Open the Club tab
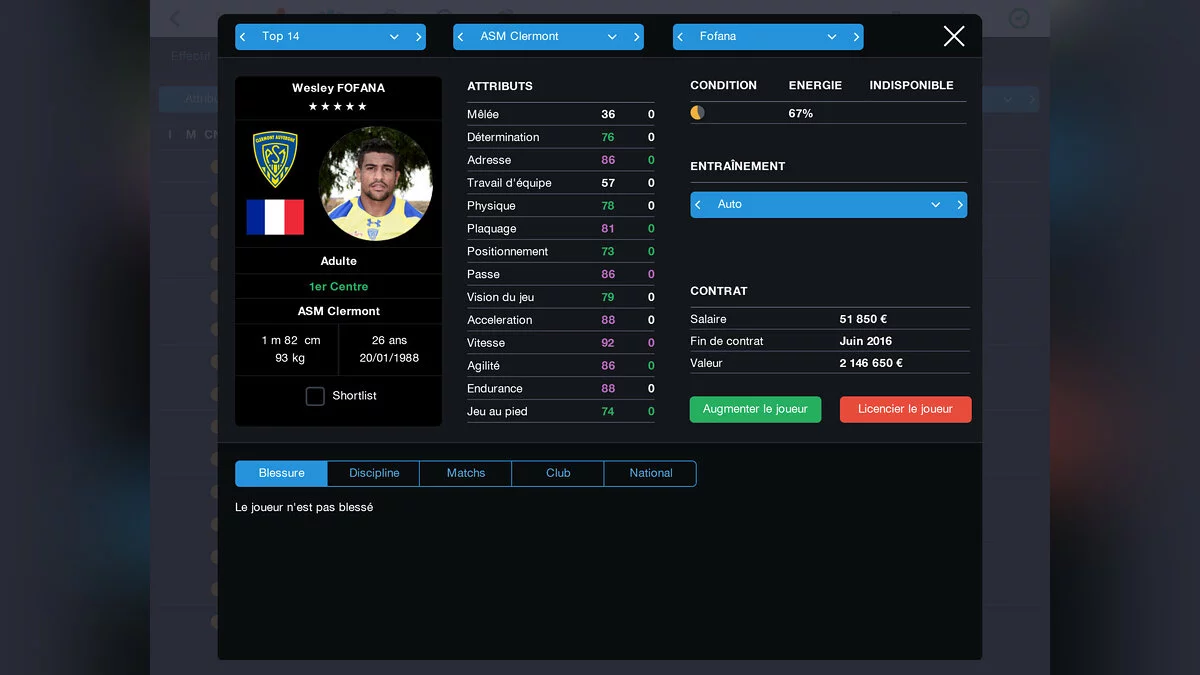Screen dimensions: 1200x675 pyautogui.click(x=558, y=473)
